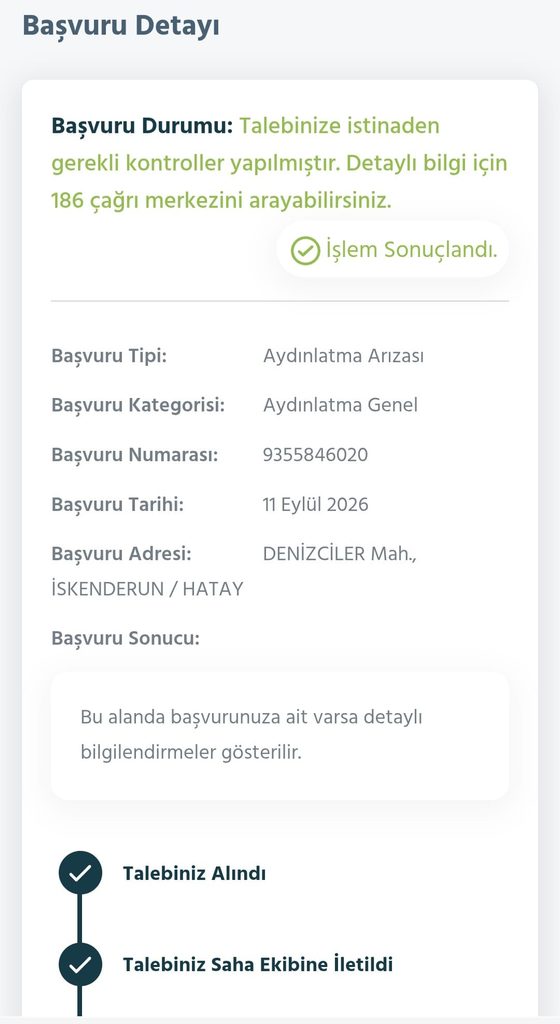Click the application number 9355846020
Screen dimensions: 560x1024
pyautogui.click(x=316, y=455)
